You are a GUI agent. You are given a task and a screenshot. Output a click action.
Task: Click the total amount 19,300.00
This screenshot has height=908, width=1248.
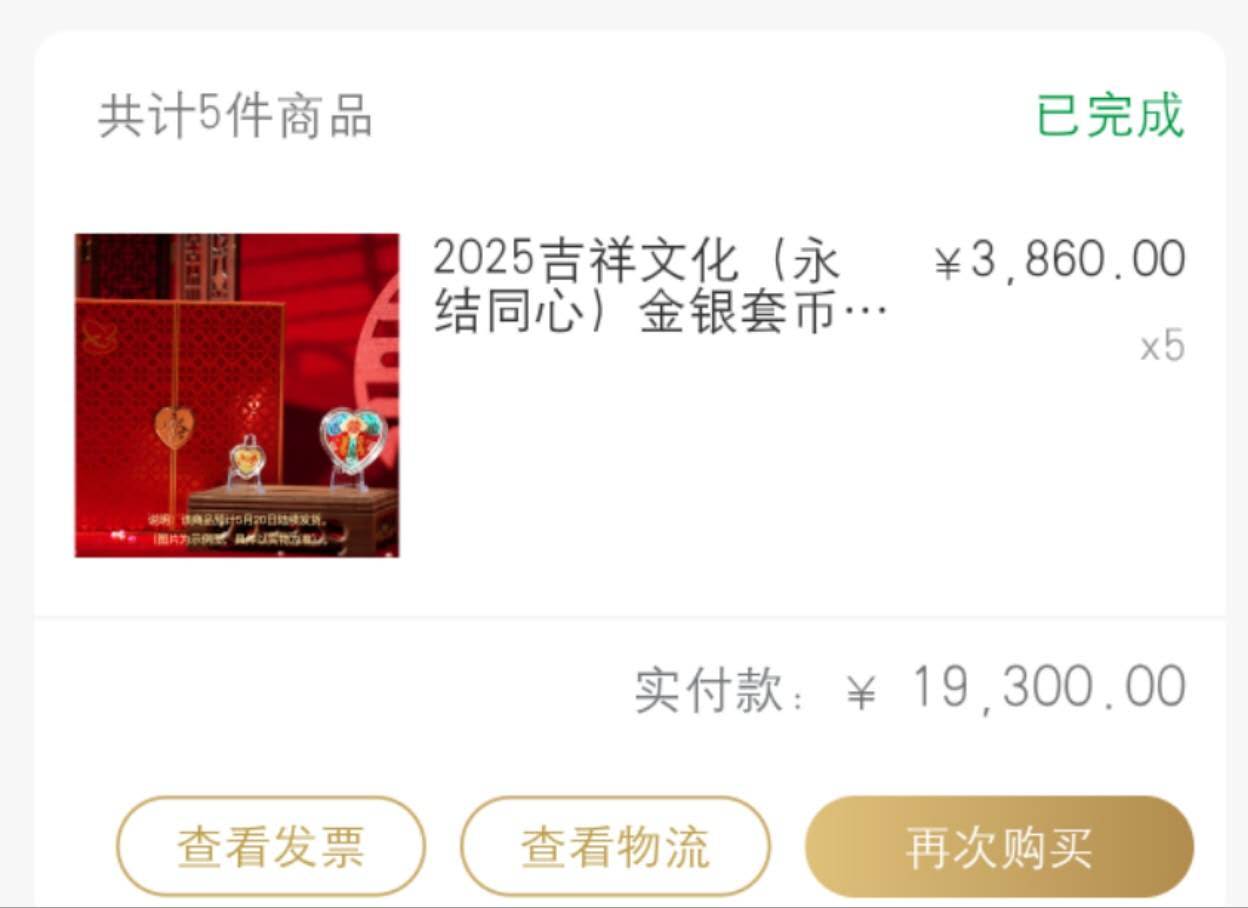point(1049,688)
